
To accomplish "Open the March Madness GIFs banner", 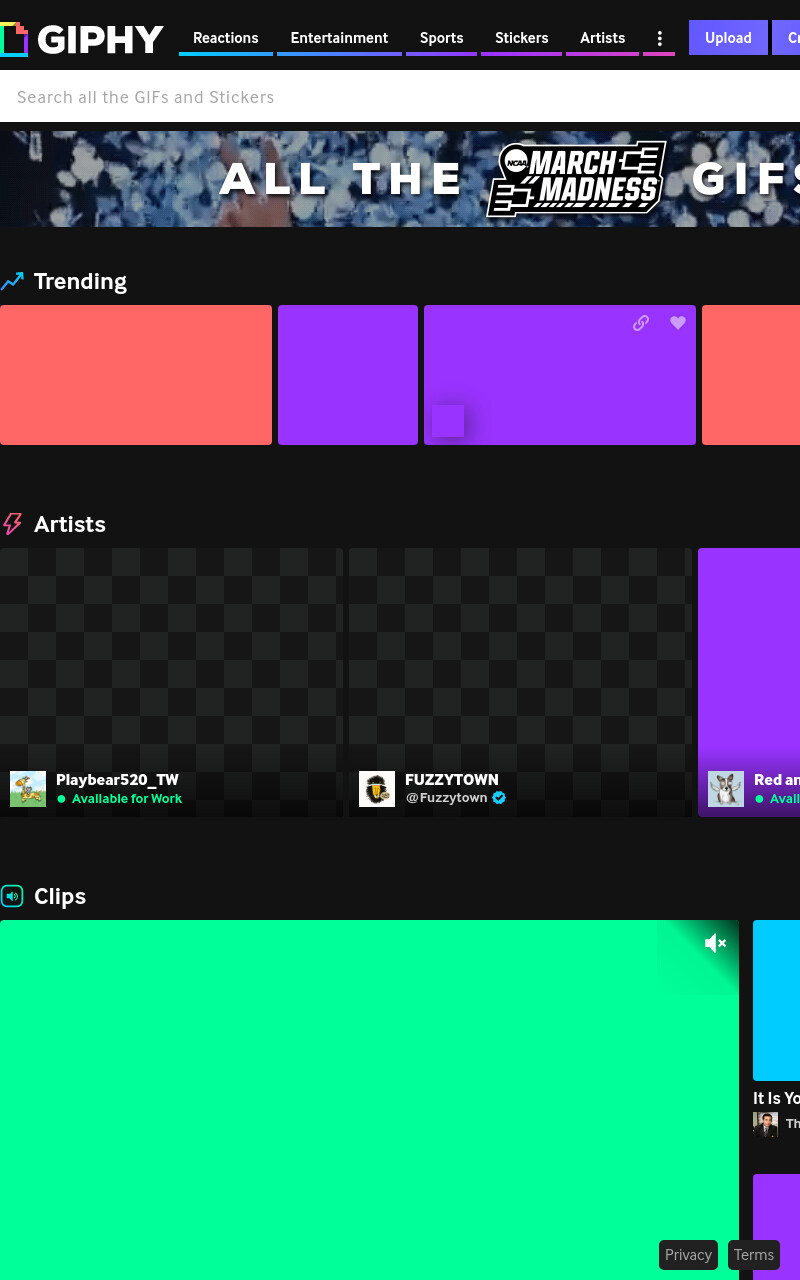I will tap(400, 179).
